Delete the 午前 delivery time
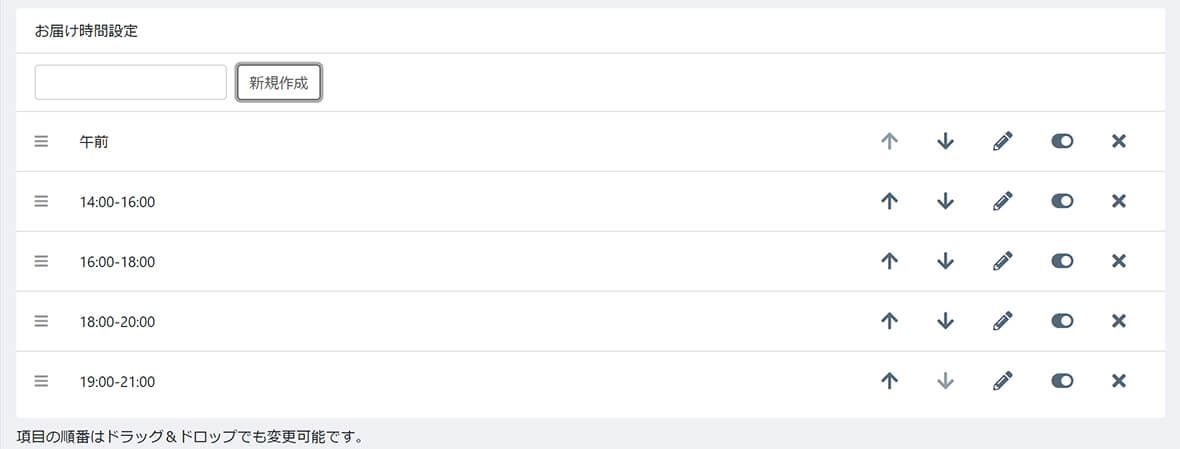 tap(1119, 142)
